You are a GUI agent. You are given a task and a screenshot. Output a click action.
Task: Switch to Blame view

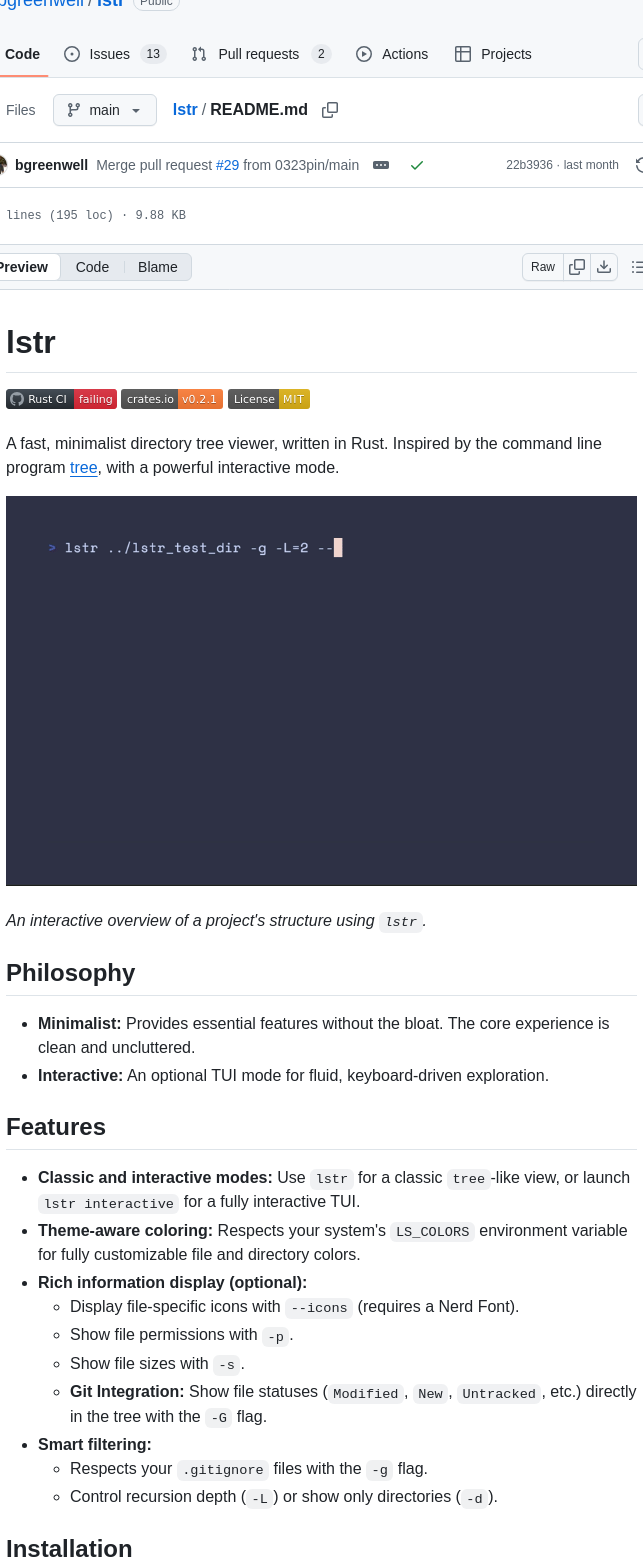(158, 267)
